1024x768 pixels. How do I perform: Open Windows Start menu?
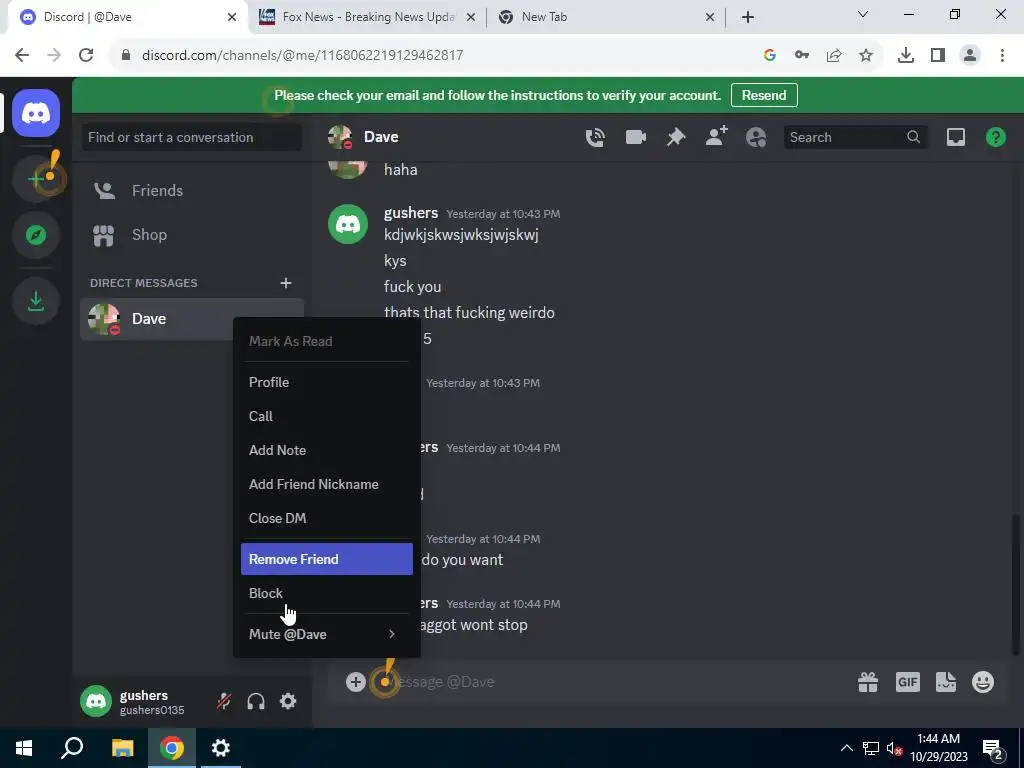coord(24,748)
